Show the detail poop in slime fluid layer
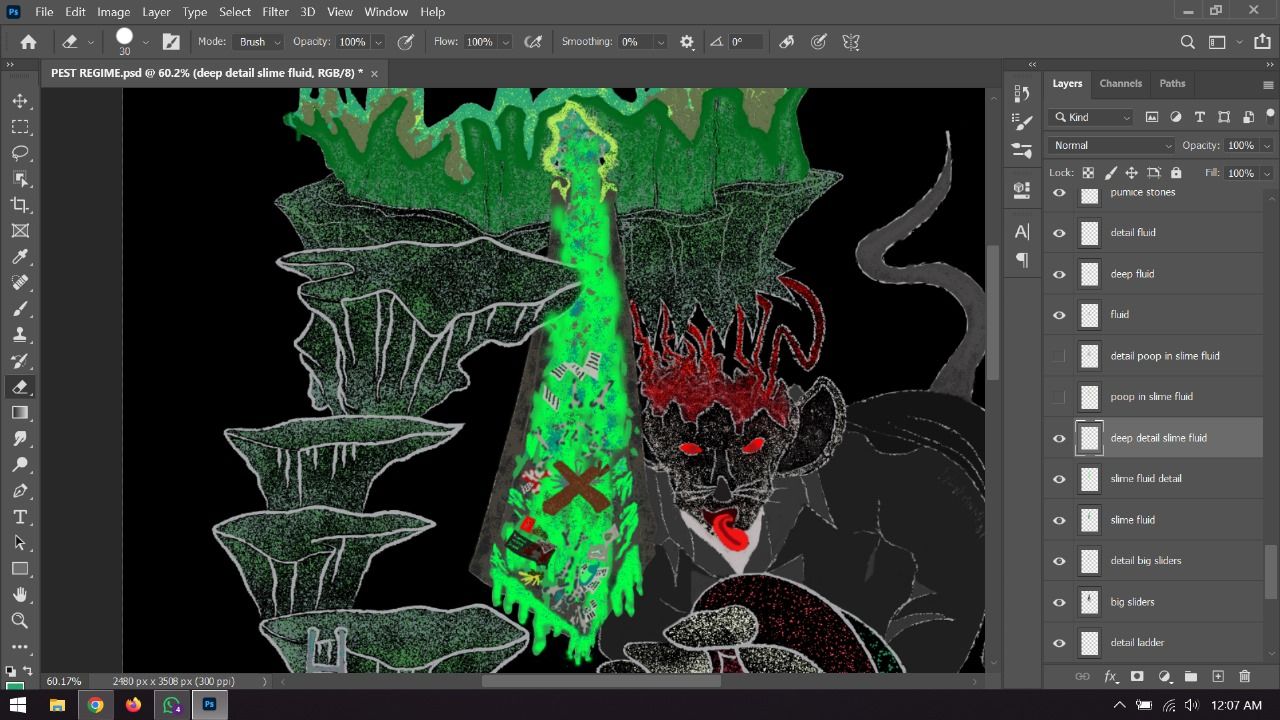 point(1059,356)
